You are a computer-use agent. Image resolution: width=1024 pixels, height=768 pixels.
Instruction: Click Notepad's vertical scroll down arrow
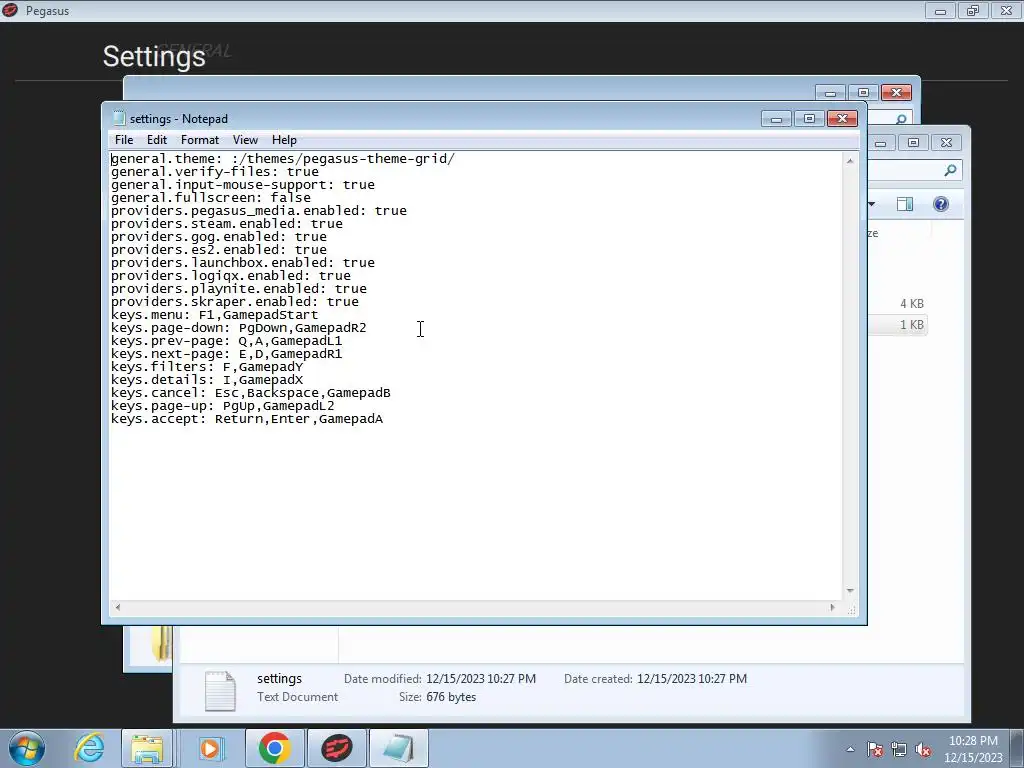(850, 590)
